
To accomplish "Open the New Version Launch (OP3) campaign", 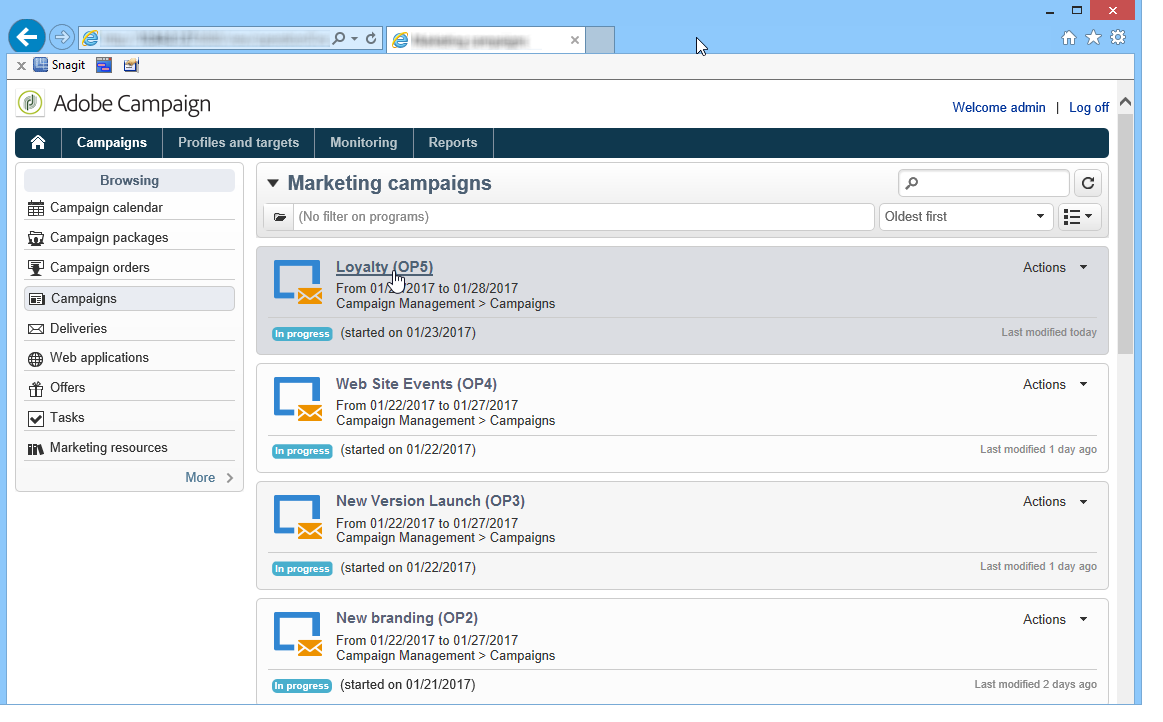I will click(x=430, y=501).
